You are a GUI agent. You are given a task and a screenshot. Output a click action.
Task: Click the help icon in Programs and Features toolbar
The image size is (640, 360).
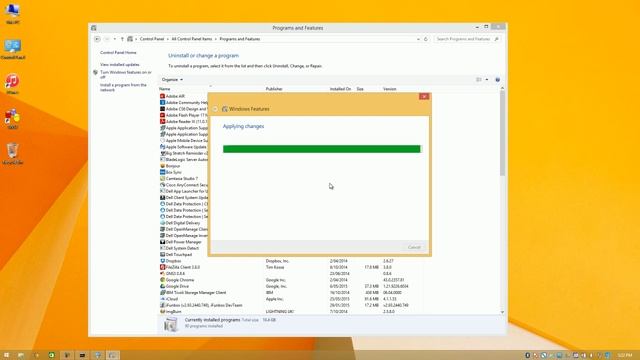coord(497,80)
